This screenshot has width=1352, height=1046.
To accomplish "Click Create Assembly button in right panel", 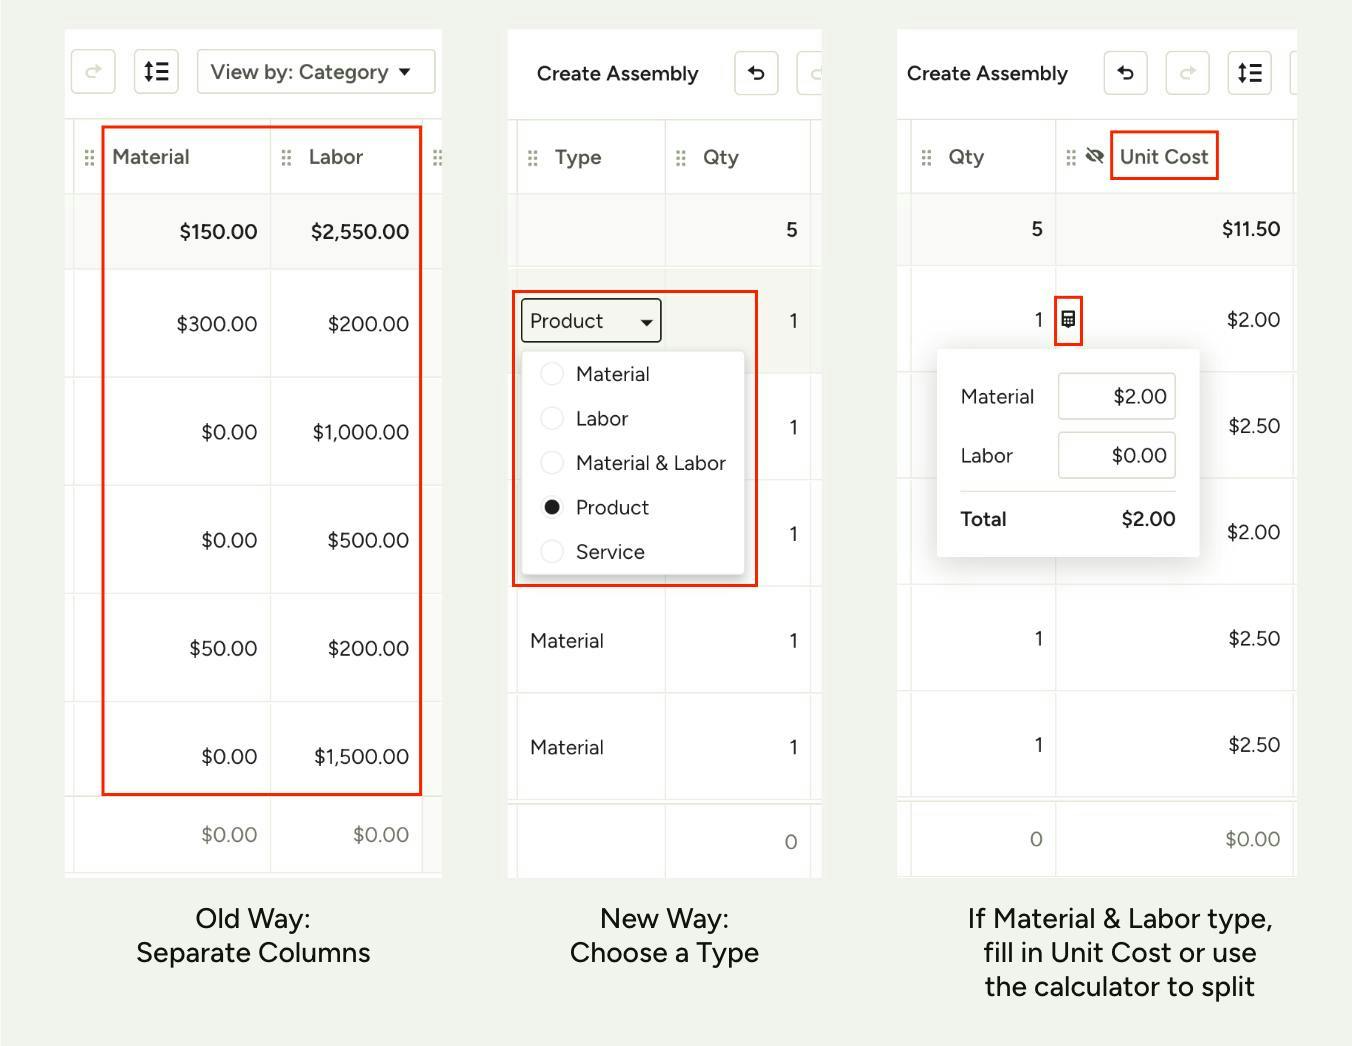I will (x=987, y=73).
